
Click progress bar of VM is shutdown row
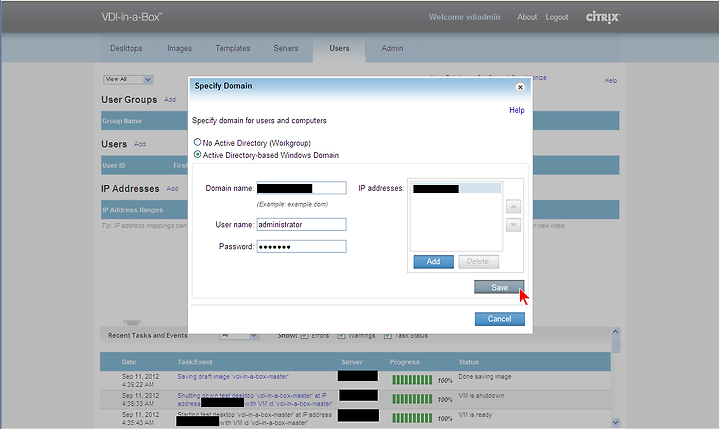click(412, 399)
